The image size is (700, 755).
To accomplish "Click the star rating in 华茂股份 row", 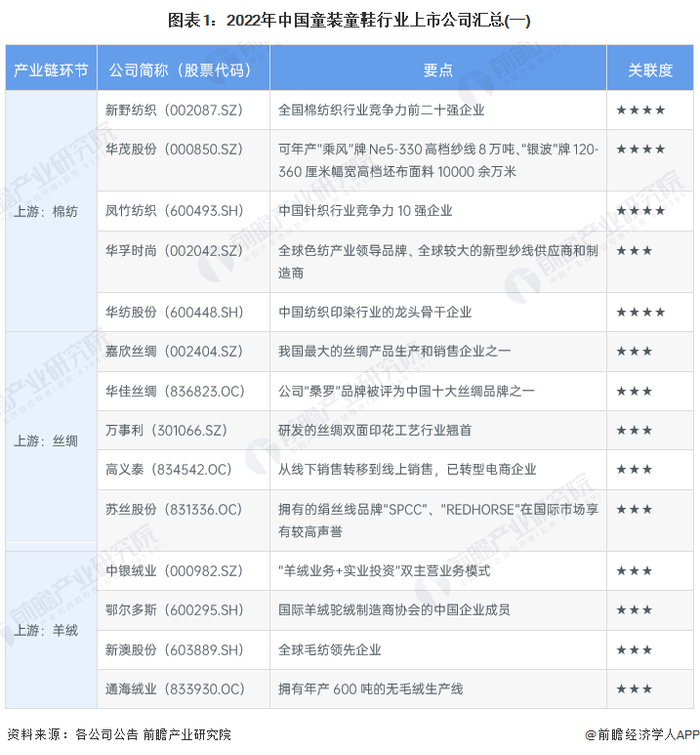I will tap(641, 149).
